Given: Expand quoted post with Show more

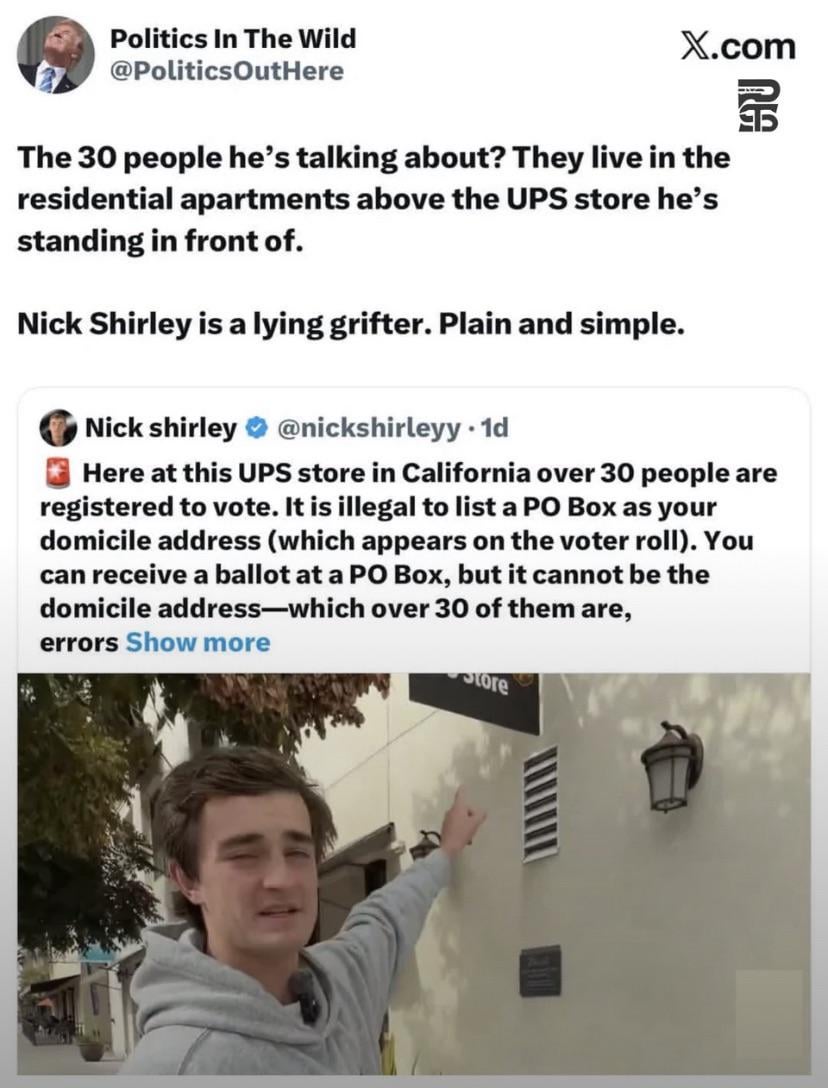Looking at the screenshot, I should pos(198,642).
